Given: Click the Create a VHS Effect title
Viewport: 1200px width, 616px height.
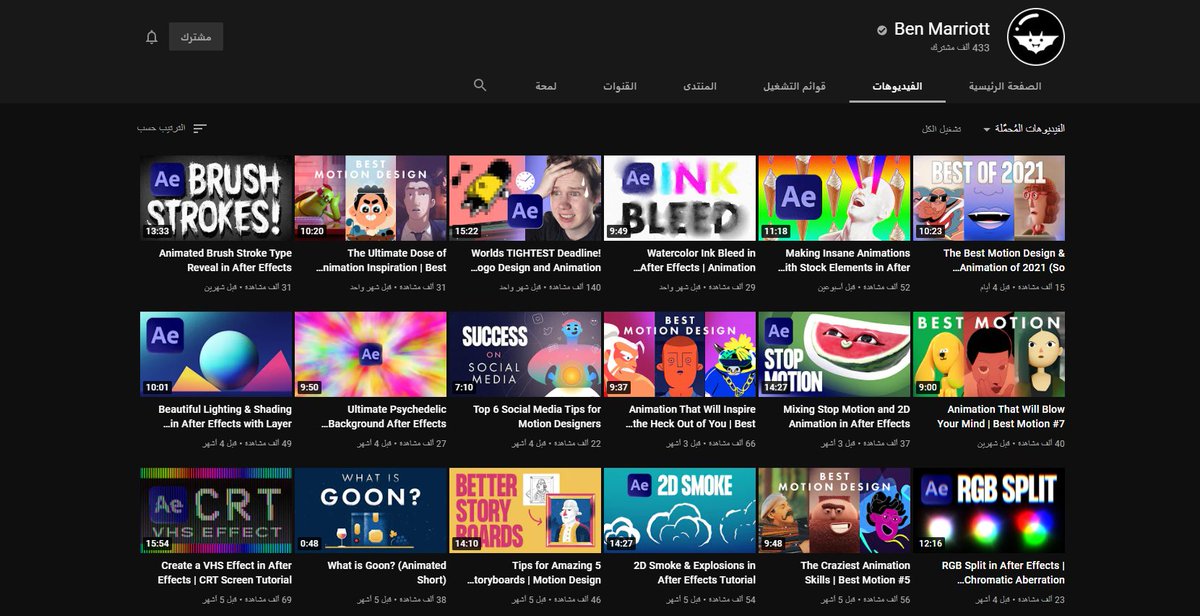Looking at the screenshot, I should pos(225,572).
